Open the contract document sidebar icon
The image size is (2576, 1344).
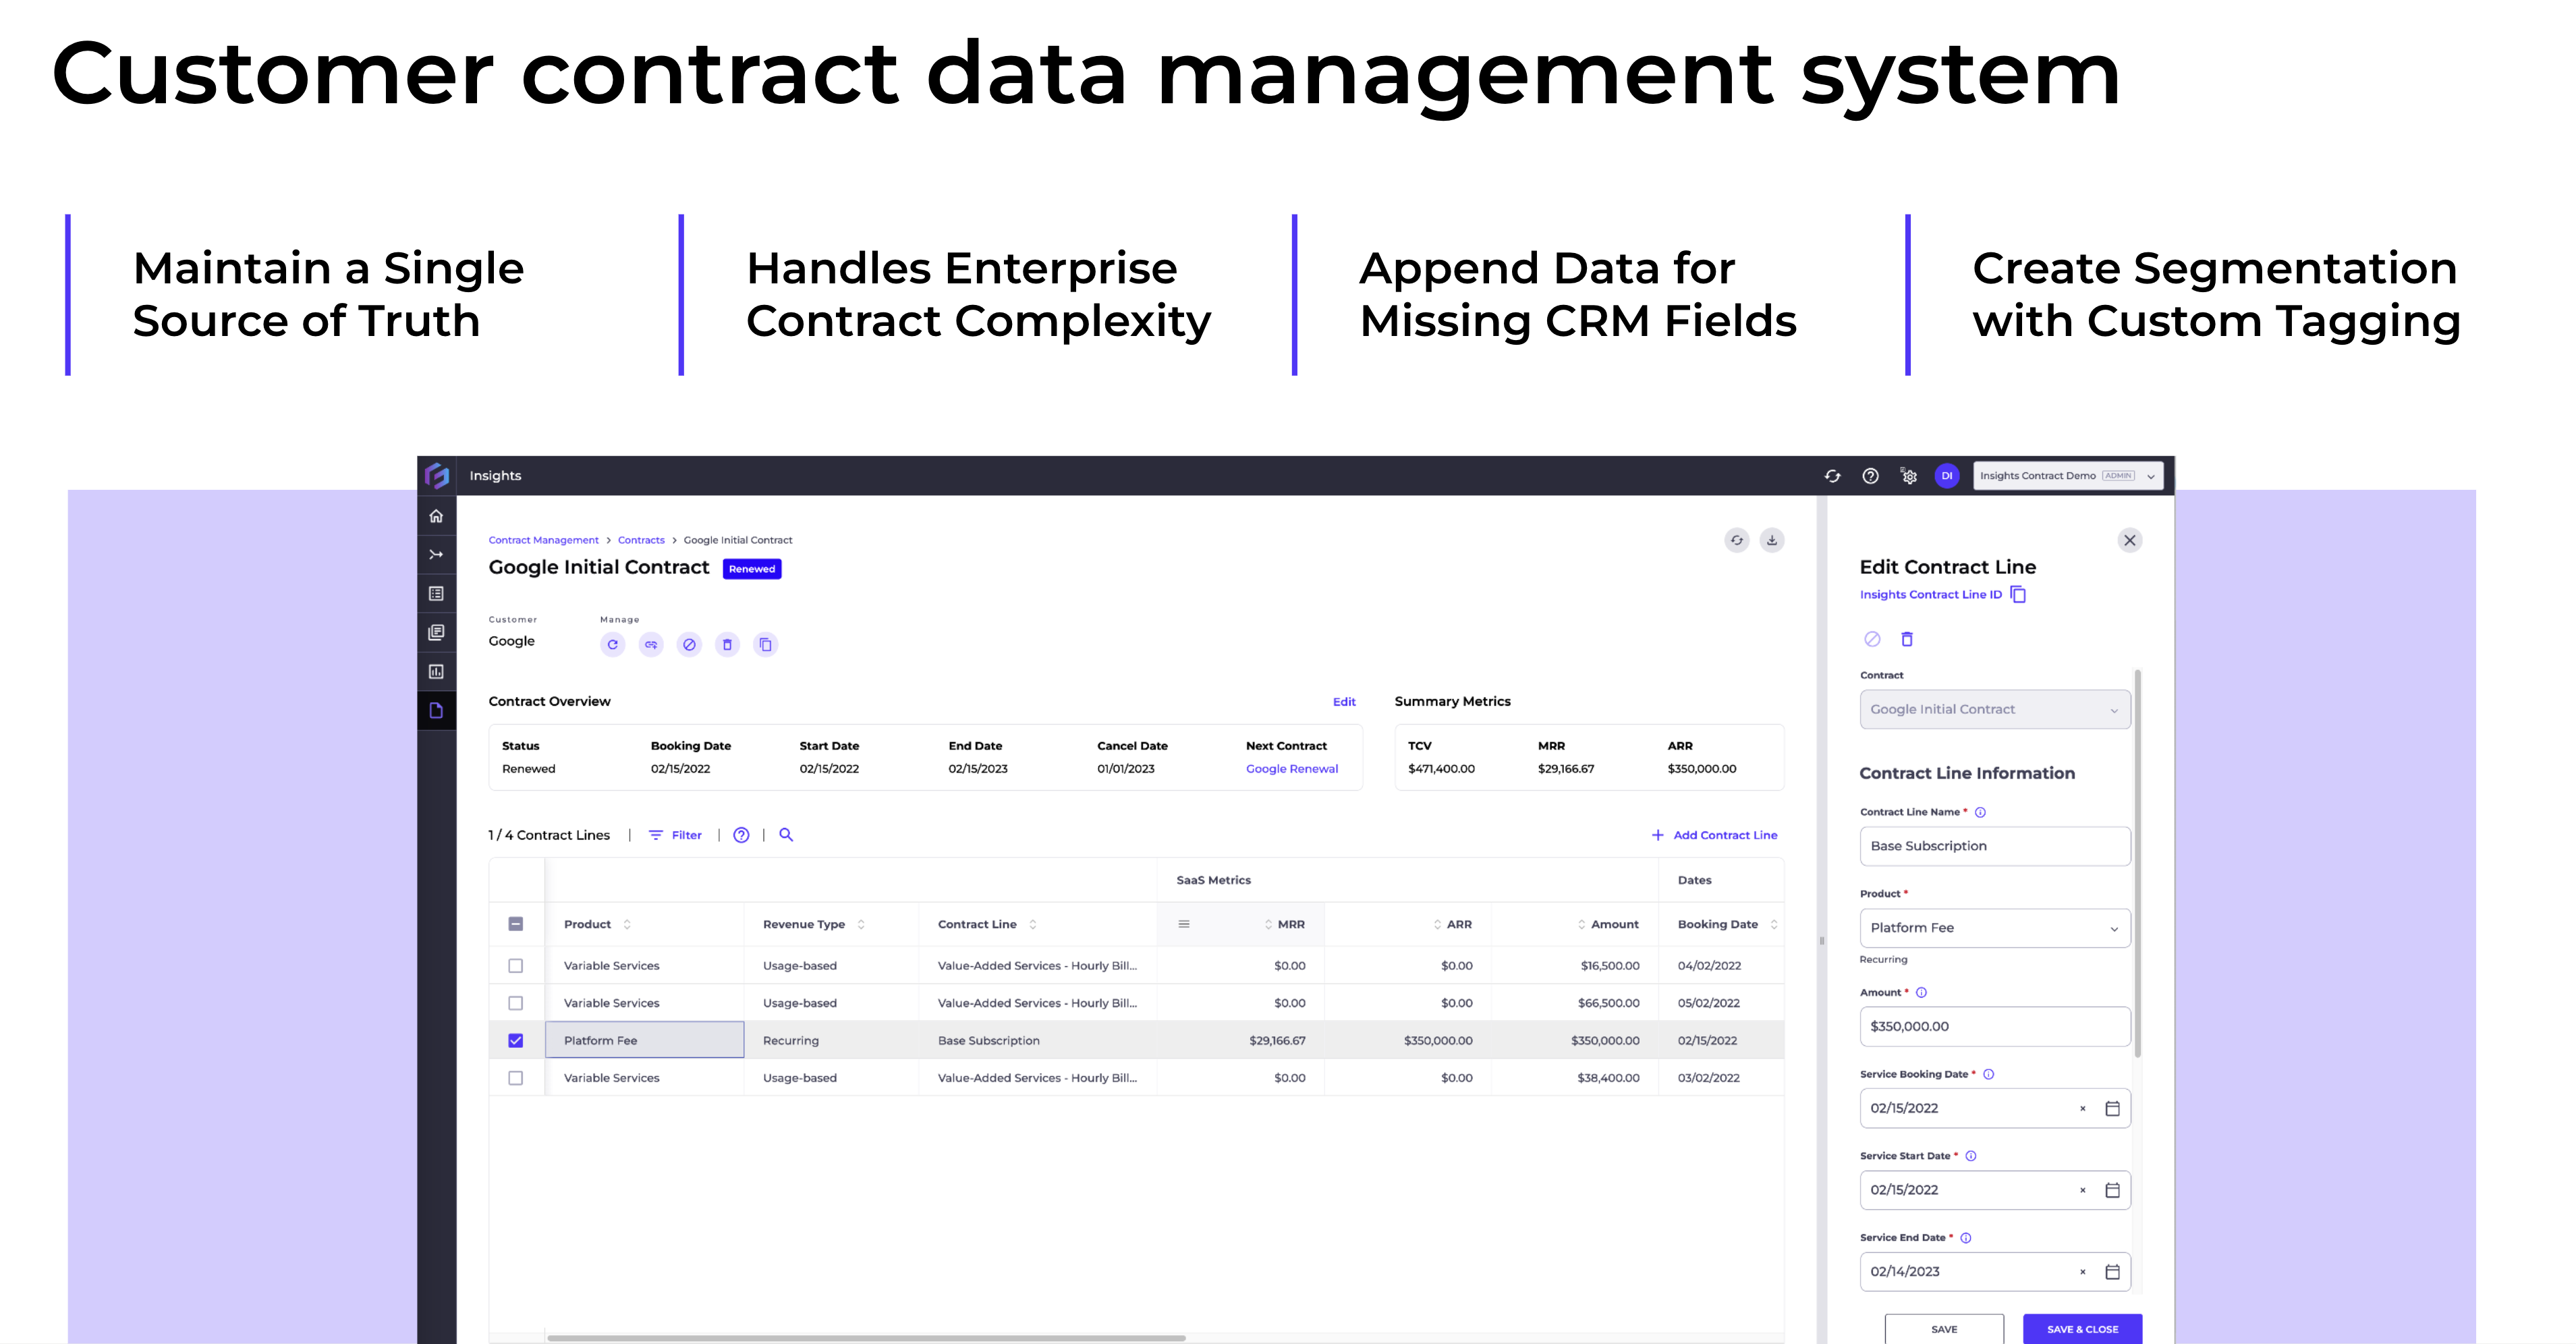point(436,710)
